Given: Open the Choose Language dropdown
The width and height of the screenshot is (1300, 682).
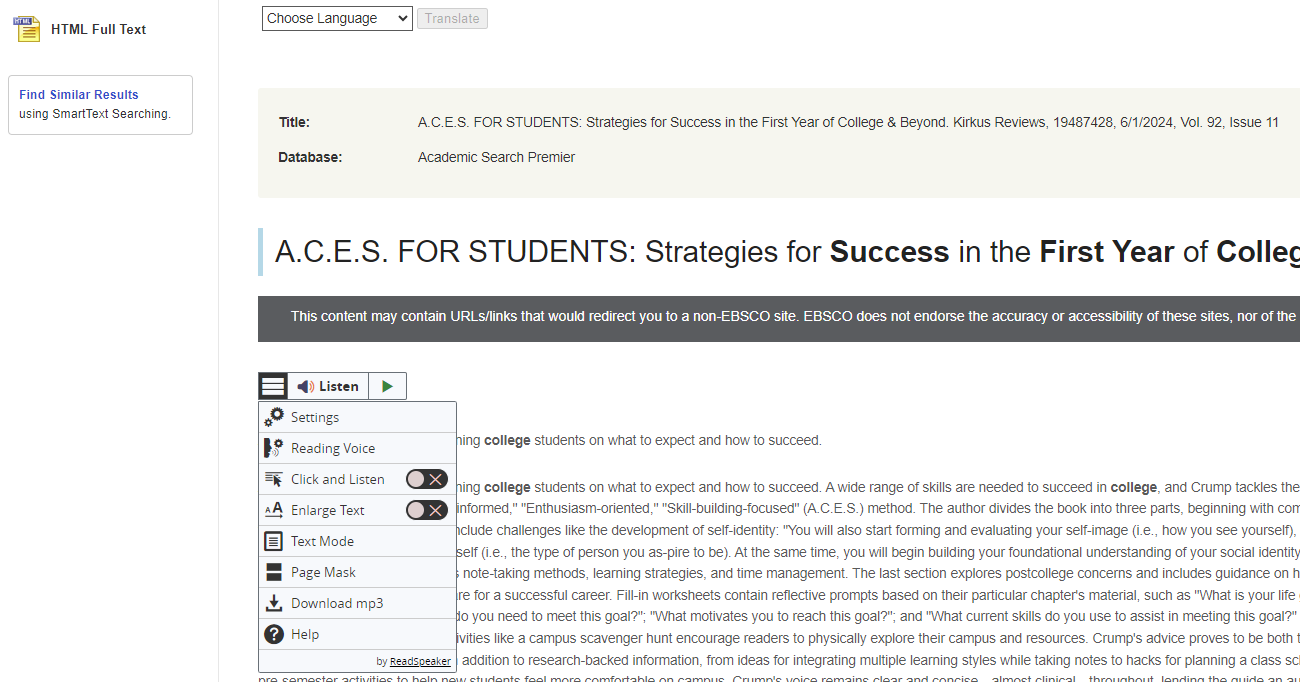Looking at the screenshot, I should pos(337,18).
